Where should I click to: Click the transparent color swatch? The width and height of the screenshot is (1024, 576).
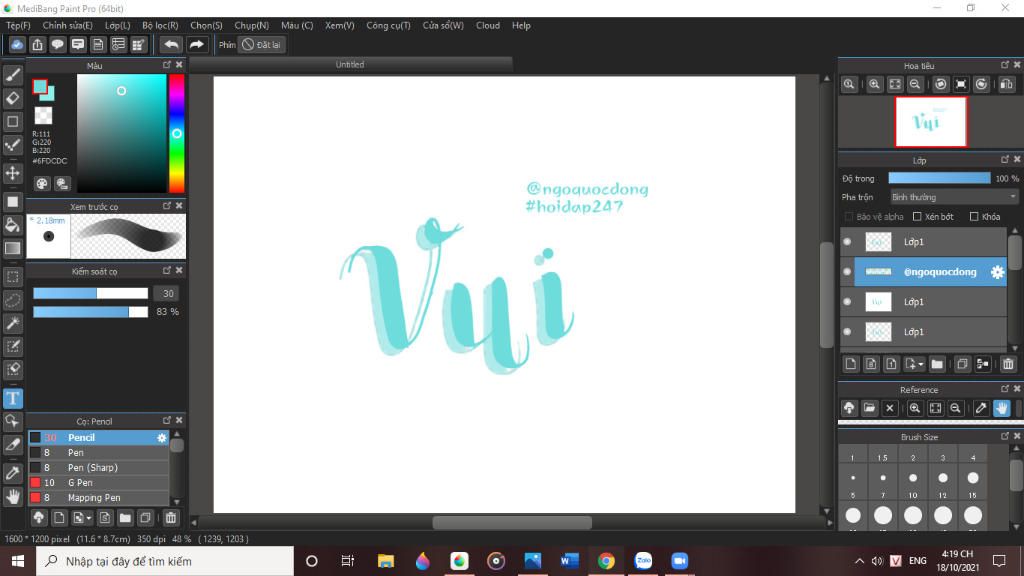[x=43, y=116]
